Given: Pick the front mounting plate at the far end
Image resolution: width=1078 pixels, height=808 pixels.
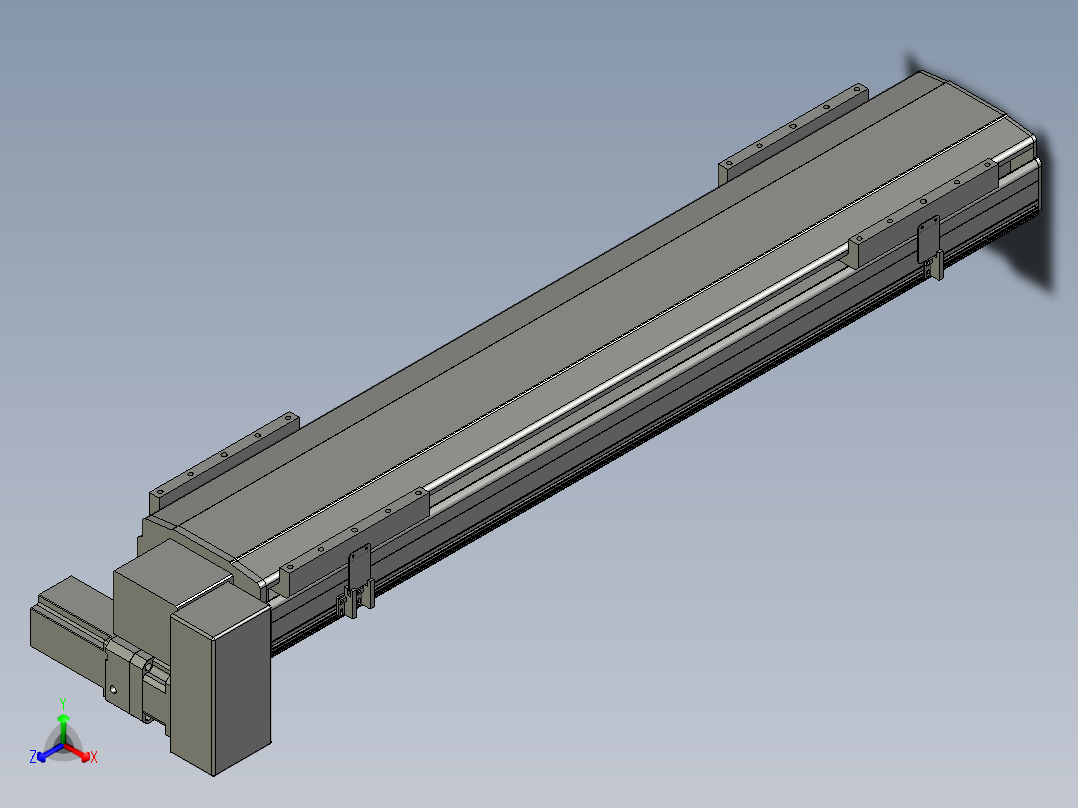Looking at the screenshot, I should (923, 213).
